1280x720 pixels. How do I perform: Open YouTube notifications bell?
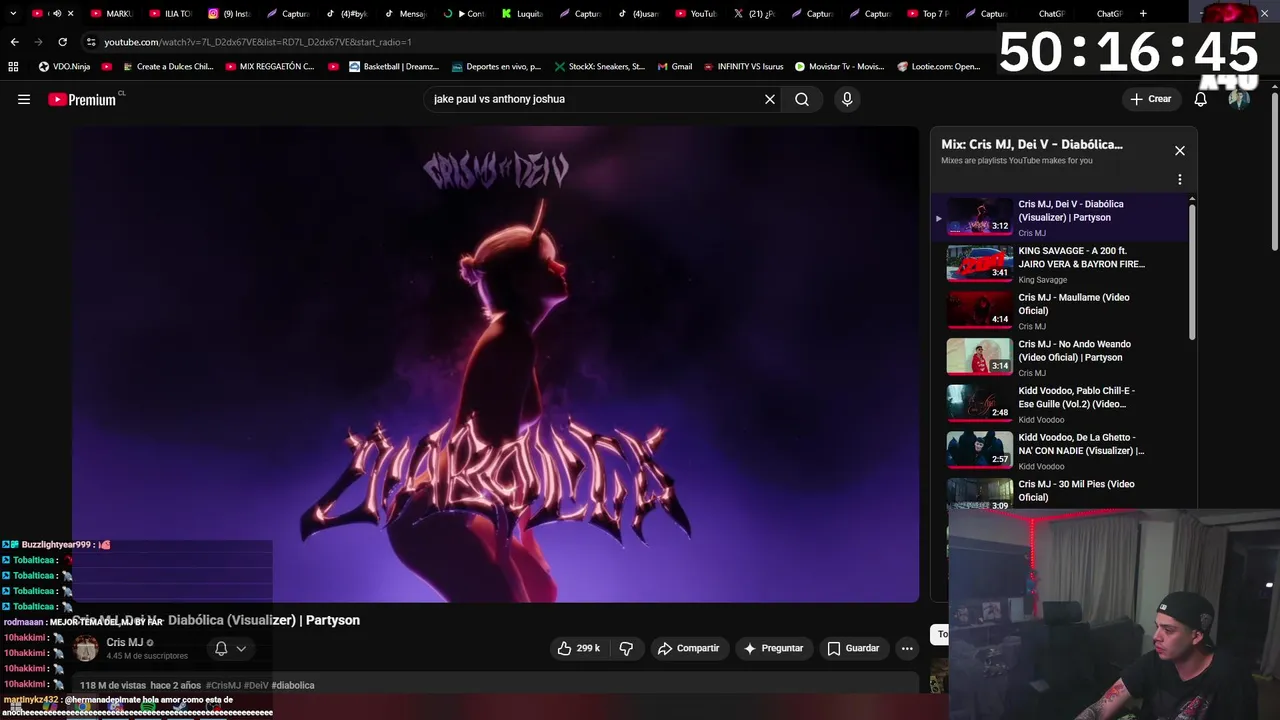[1201, 99]
